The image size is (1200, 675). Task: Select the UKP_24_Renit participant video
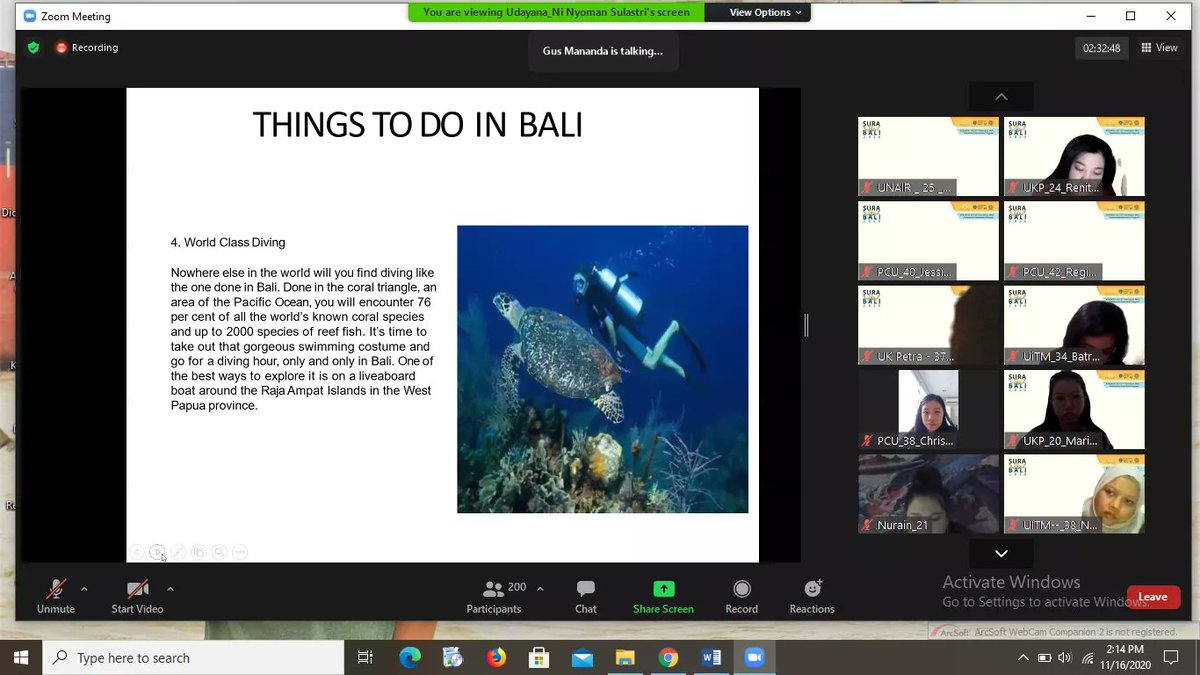1074,156
